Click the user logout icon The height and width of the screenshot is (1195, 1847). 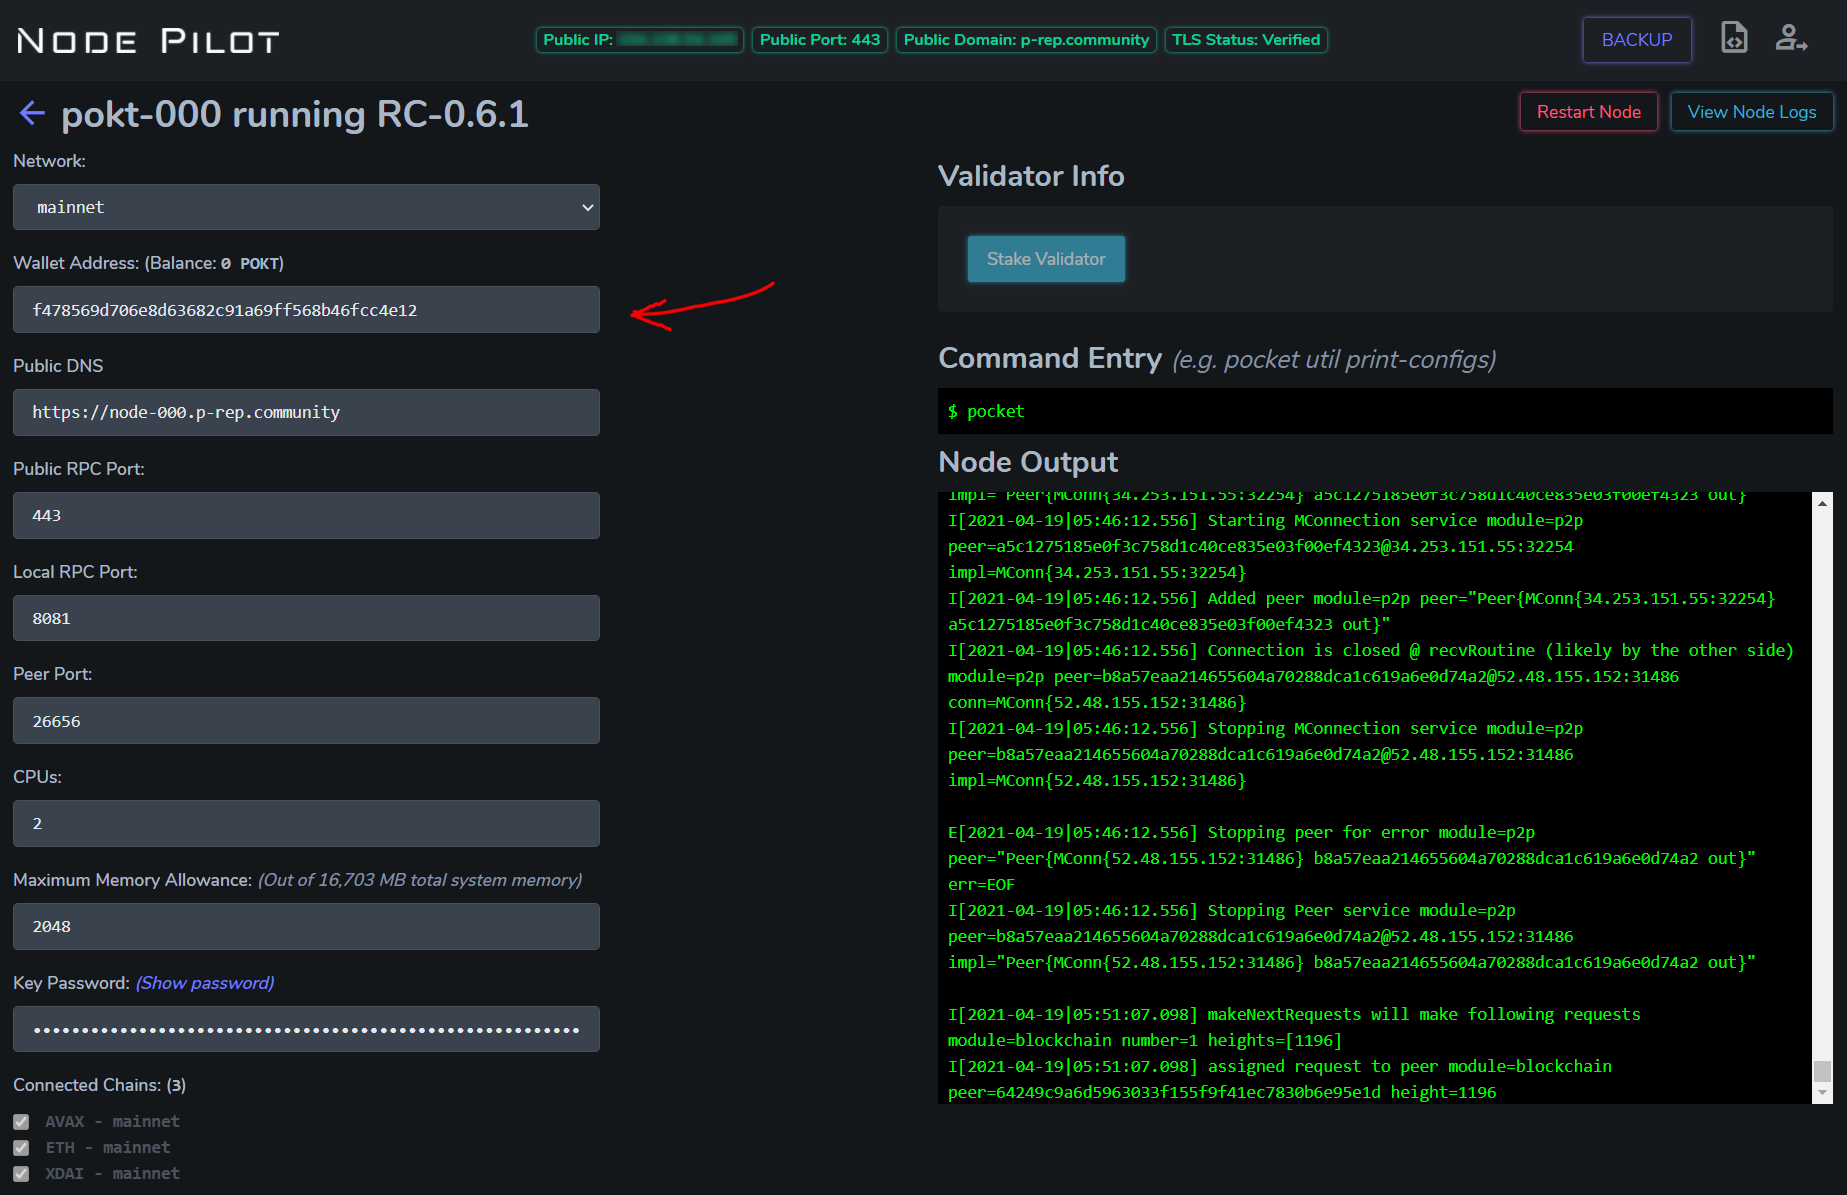[1790, 38]
